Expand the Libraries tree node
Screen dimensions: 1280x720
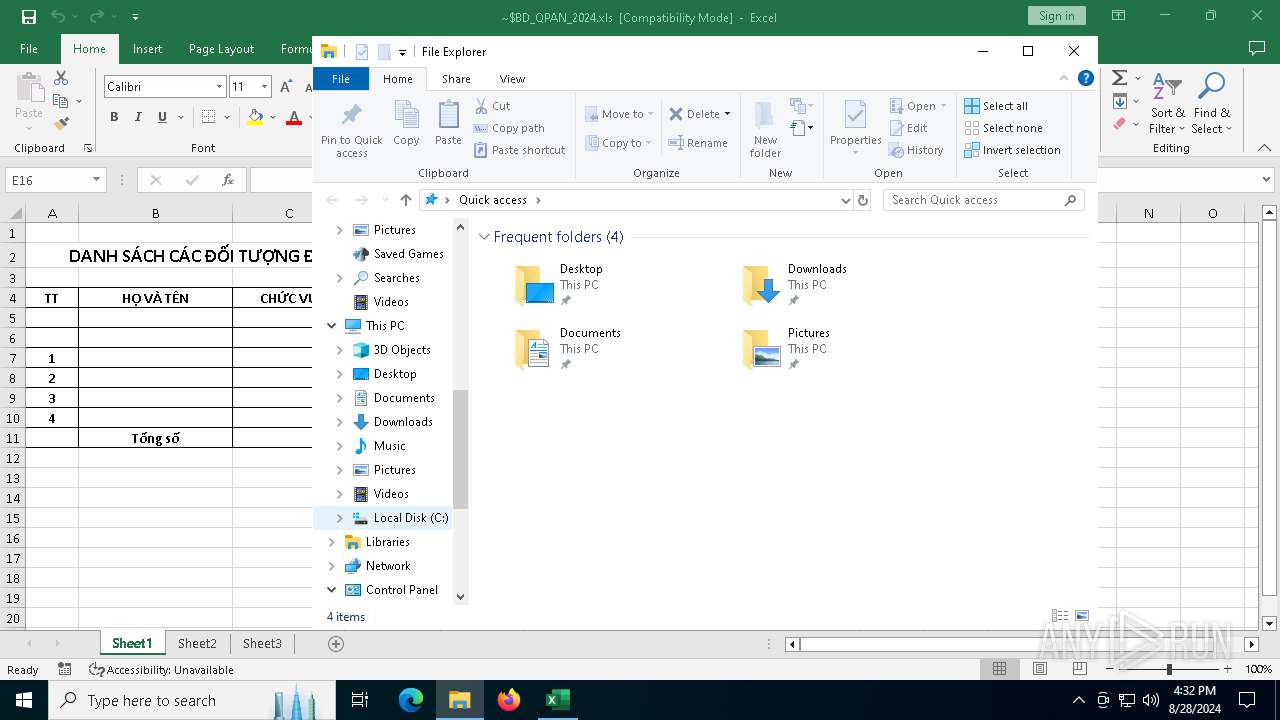(331, 542)
